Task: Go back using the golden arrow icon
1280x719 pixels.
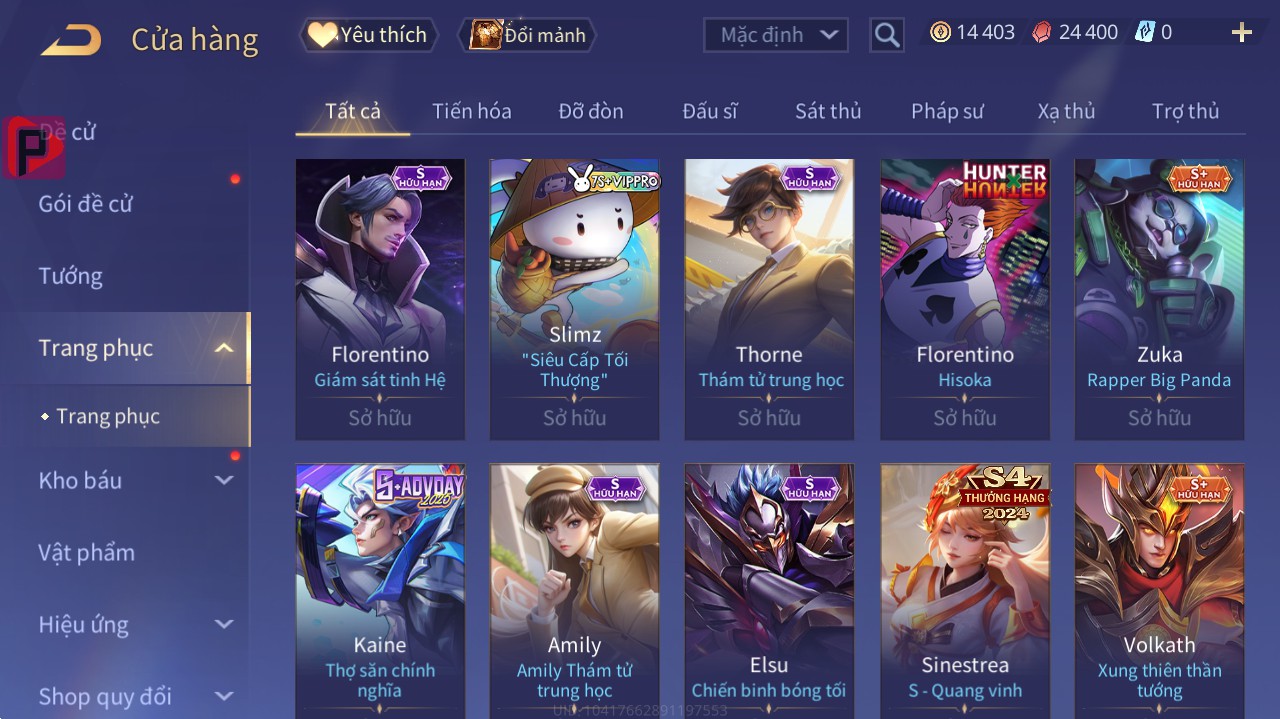Action: pos(71,40)
